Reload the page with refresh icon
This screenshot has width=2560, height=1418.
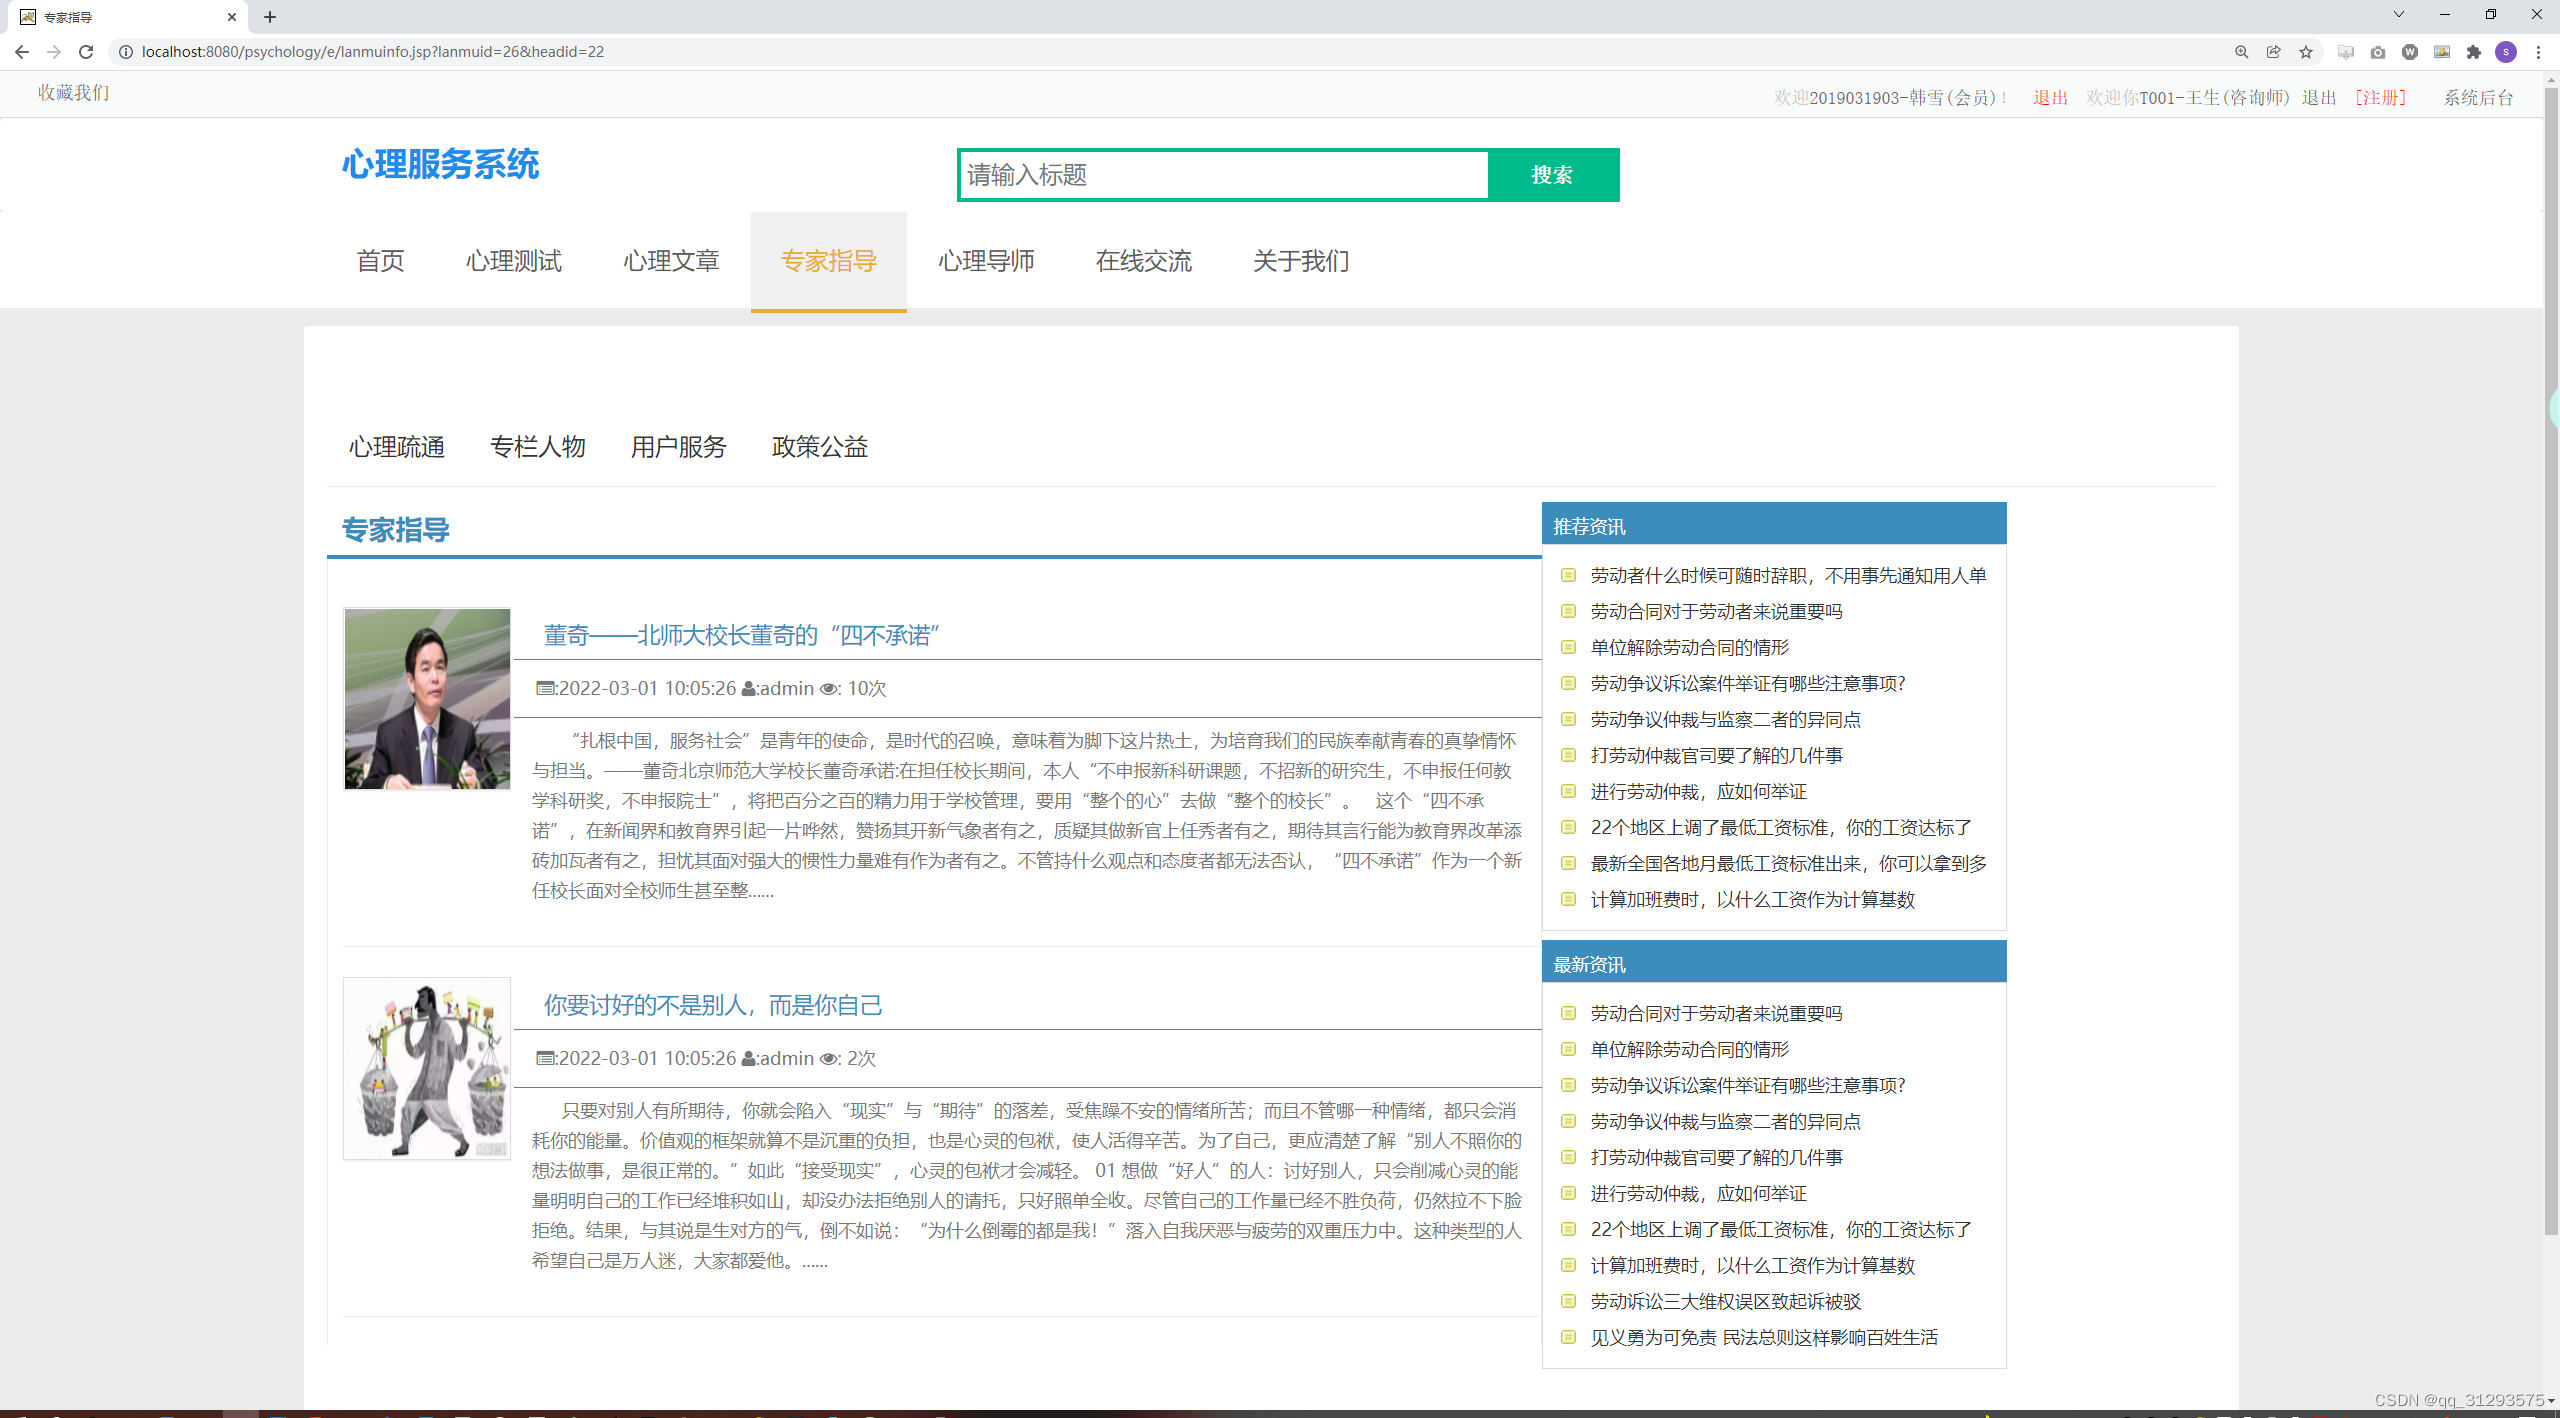click(x=86, y=52)
